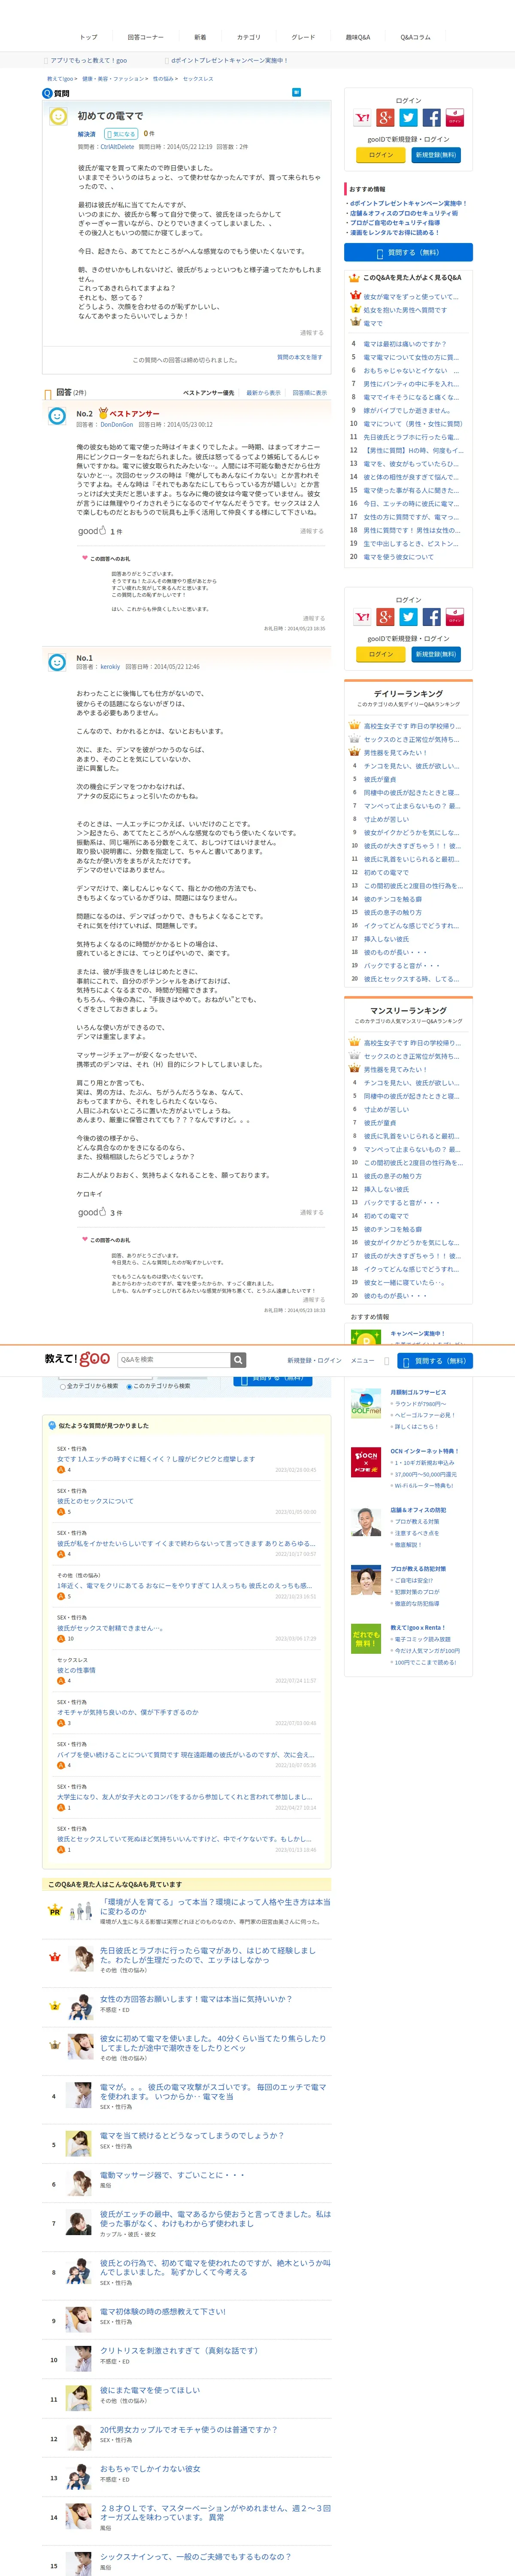Click blue 質問する（無料） button below おすすめ情報
This screenshot has width=515, height=2576.
pyautogui.click(x=408, y=252)
